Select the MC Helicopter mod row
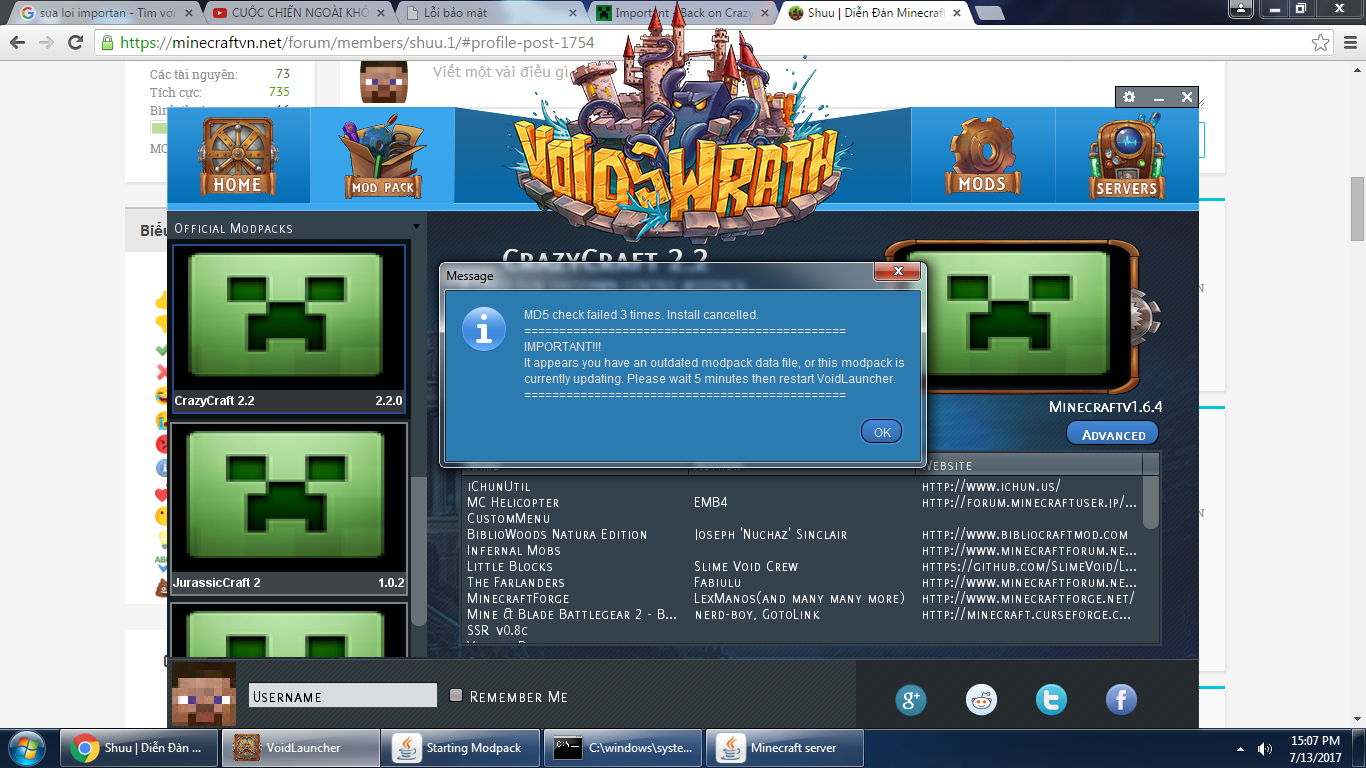 (804, 502)
